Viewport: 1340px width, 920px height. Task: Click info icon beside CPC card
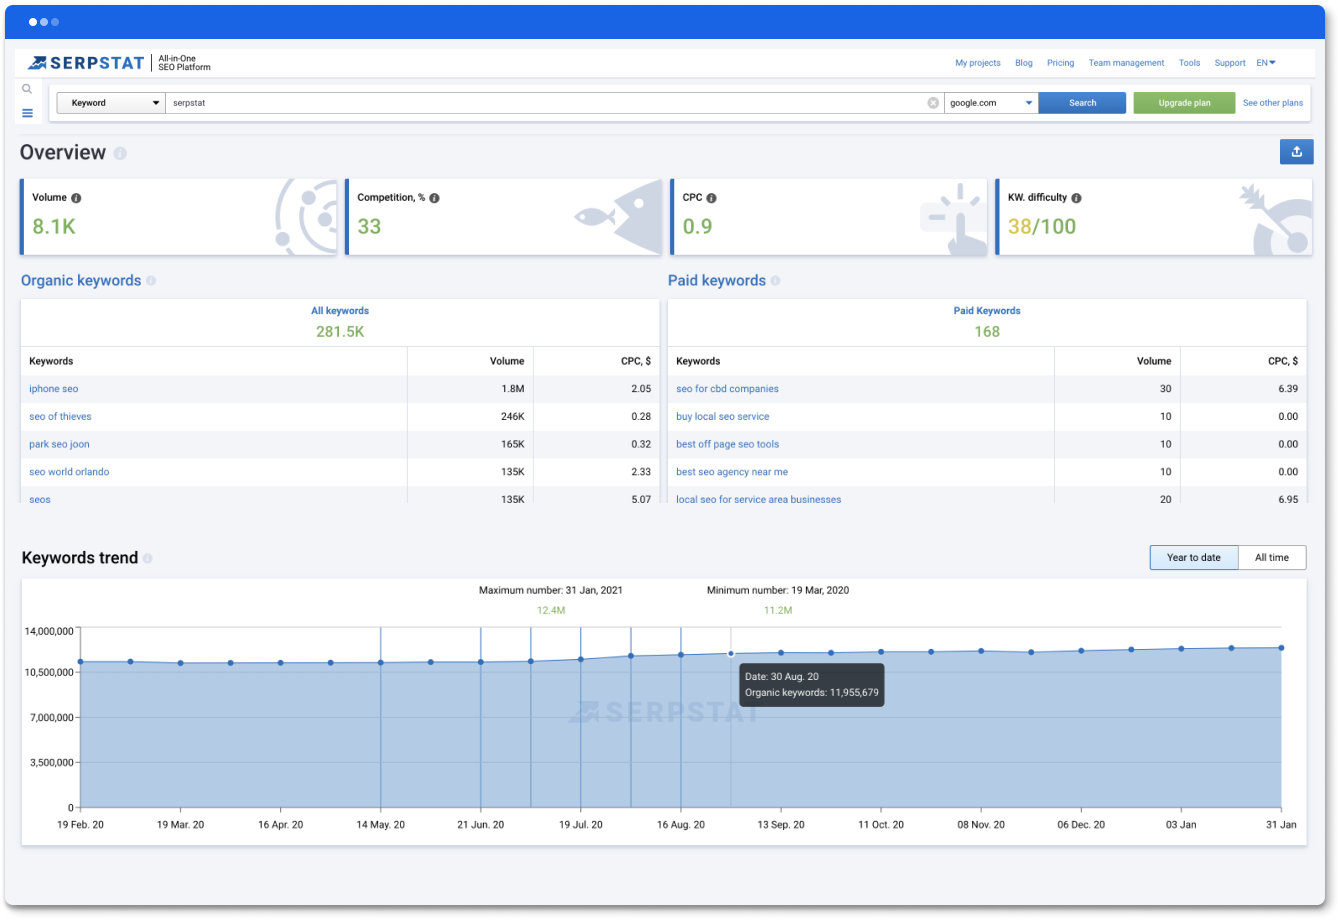[711, 198]
